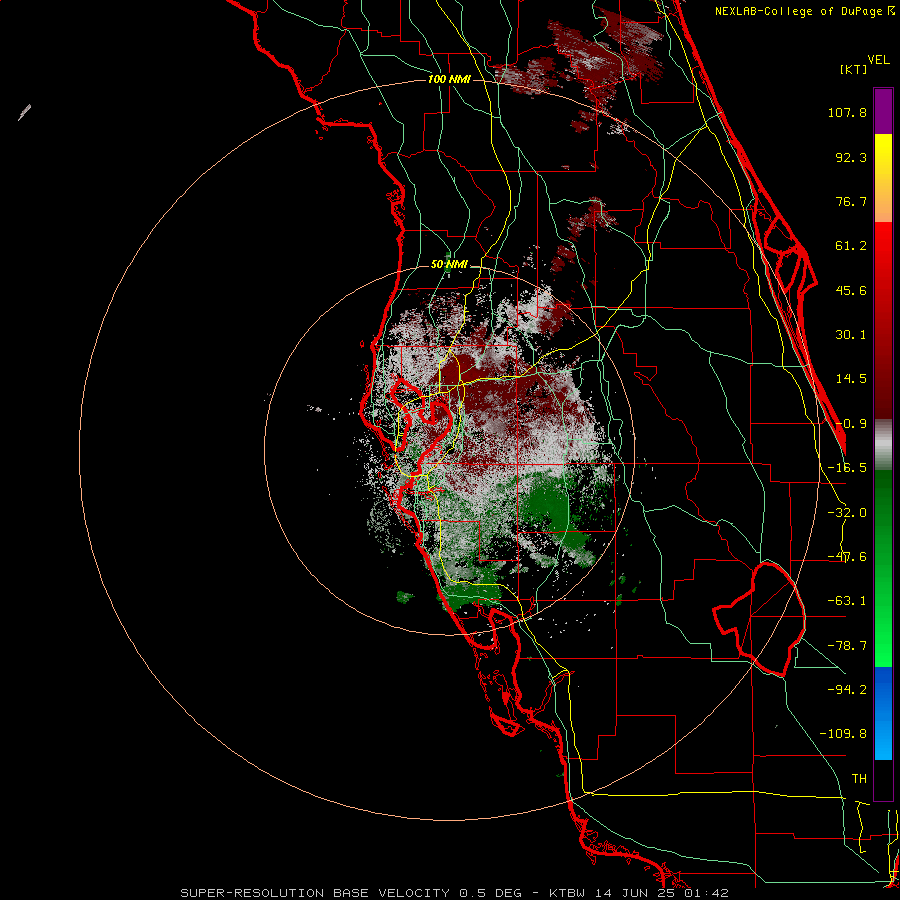Pick the yellow-orange segment of the color bar
The height and width of the screenshot is (900, 900).
tap(883, 178)
